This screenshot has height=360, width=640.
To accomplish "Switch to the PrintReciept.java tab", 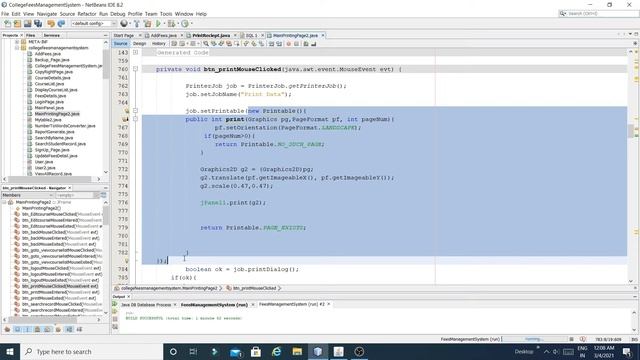I will click(x=211, y=36).
